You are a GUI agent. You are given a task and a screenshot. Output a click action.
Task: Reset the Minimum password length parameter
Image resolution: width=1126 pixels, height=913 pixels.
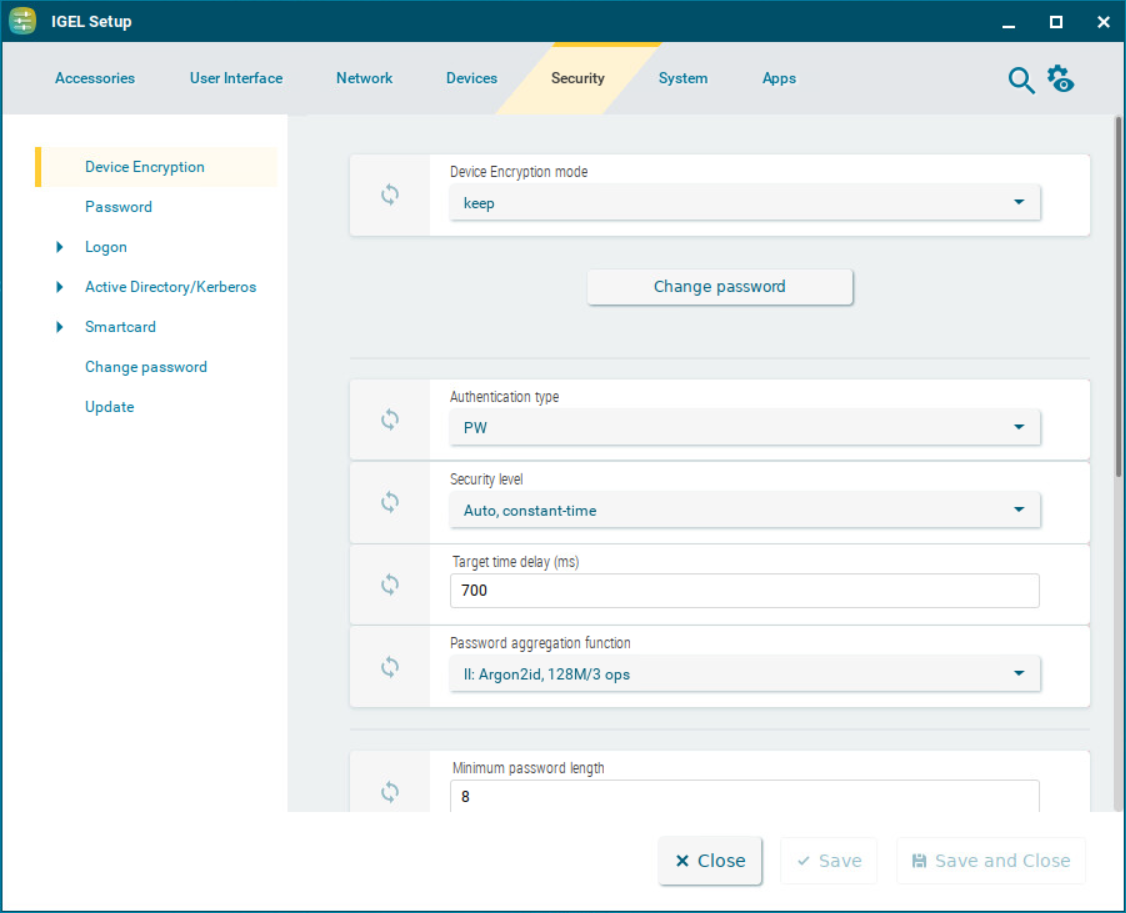pos(390,792)
